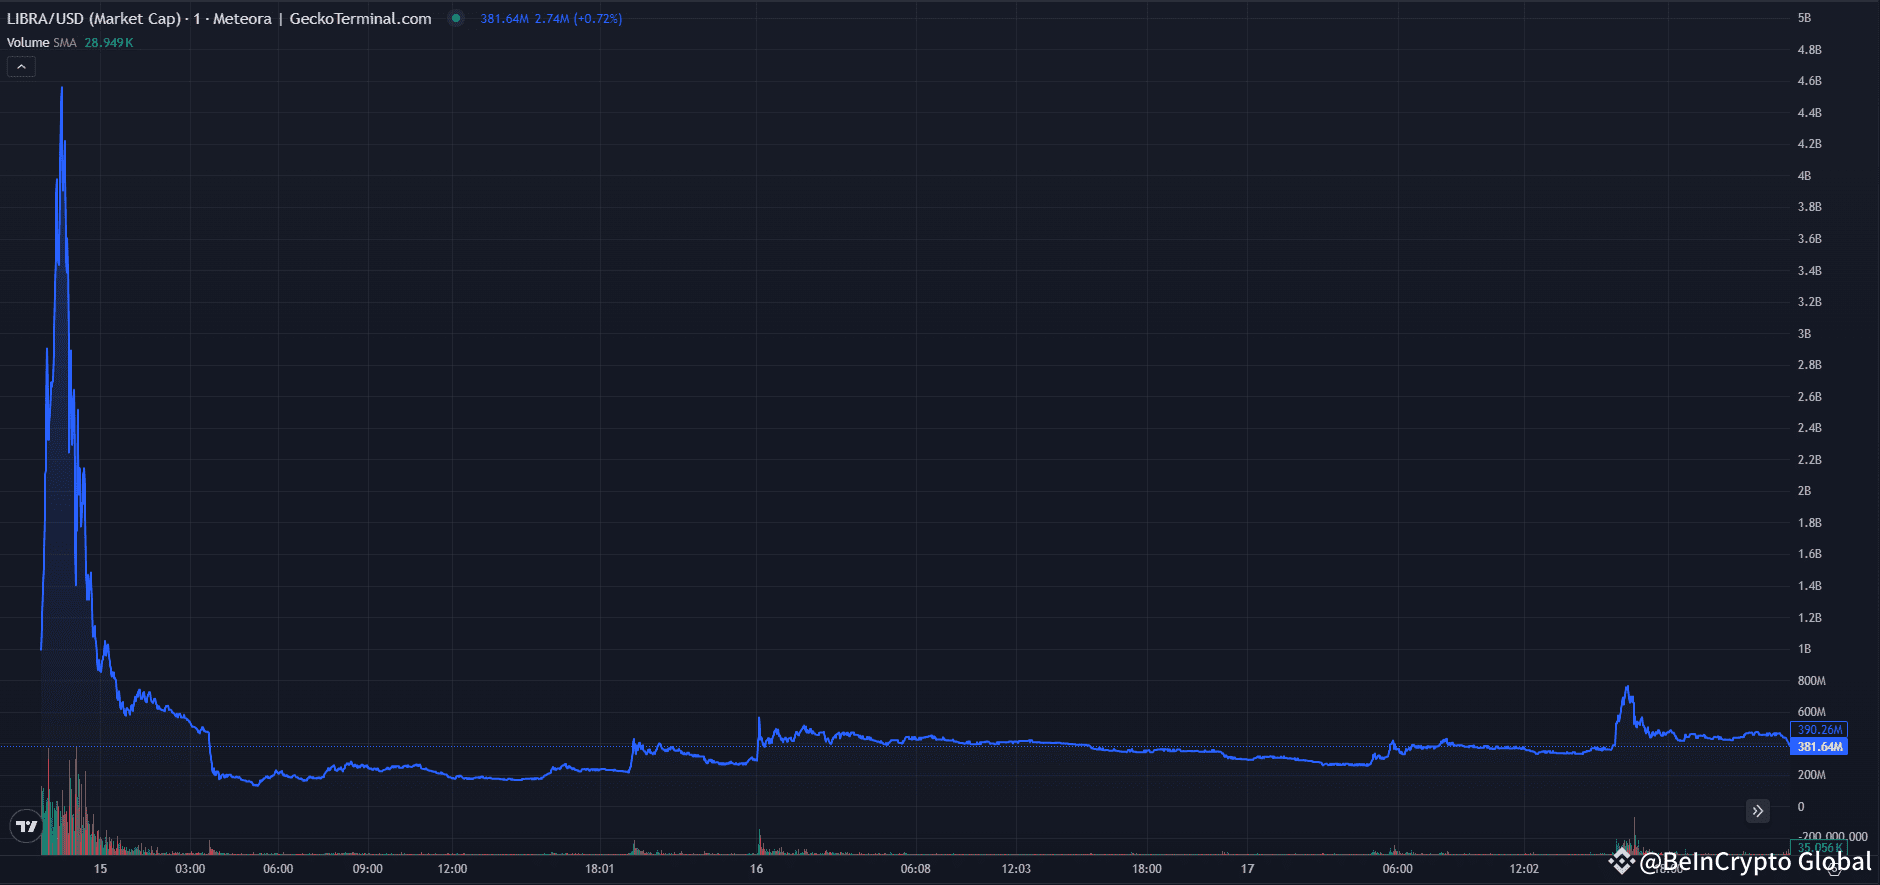The image size is (1880, 885).
Task: Click the GeckoTerminal.com source label
Action: coord(360,19)
